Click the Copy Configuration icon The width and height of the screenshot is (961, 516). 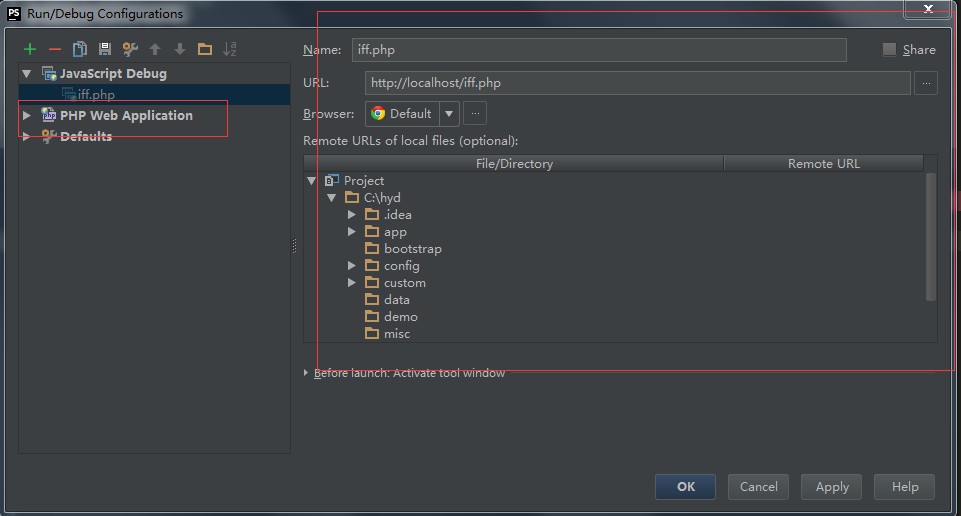pyautogui.click(x=80, y=49)
